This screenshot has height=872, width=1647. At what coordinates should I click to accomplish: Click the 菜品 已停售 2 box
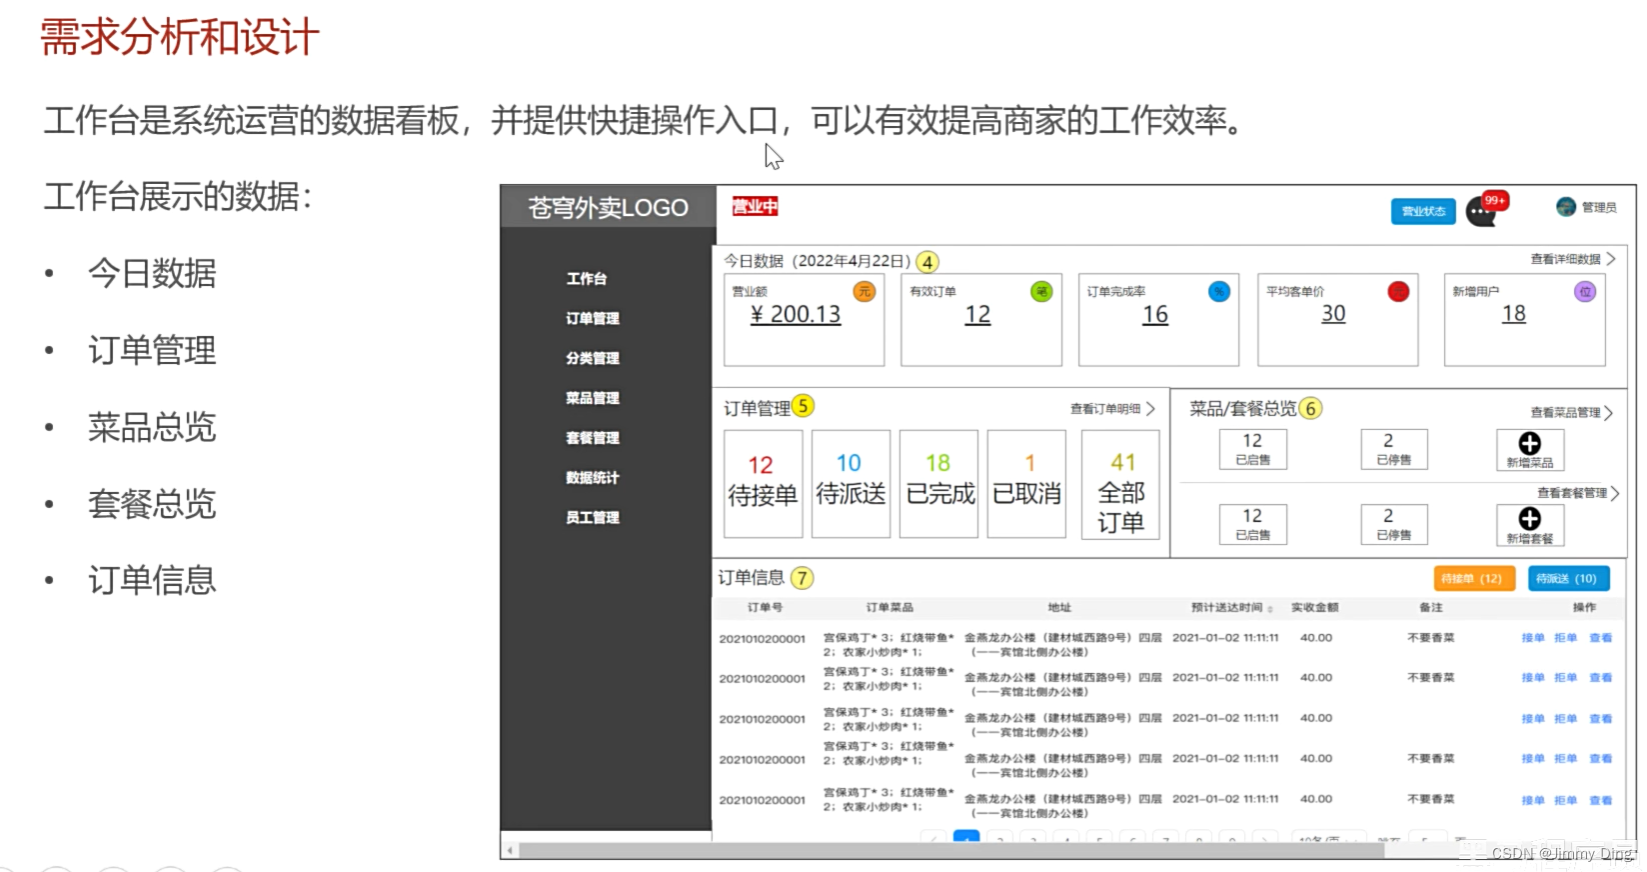click(x=1394, y=449)
